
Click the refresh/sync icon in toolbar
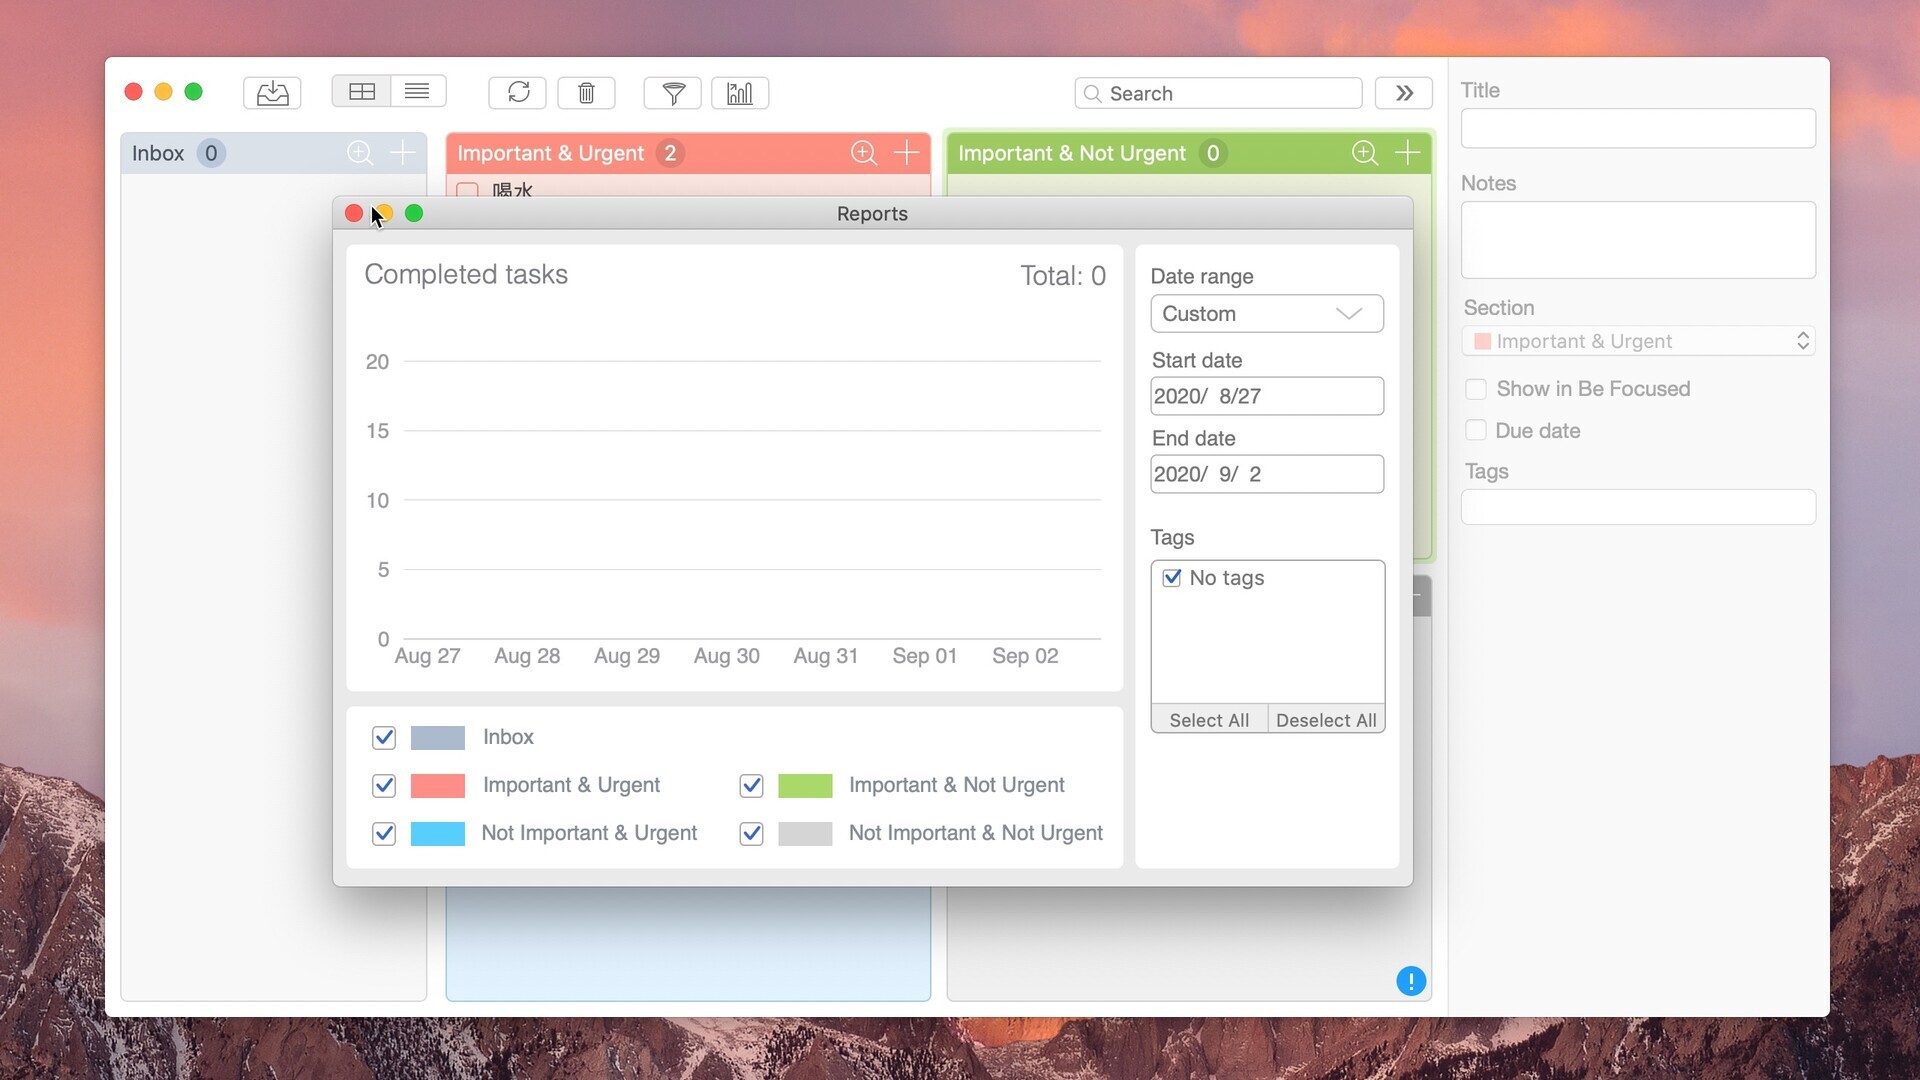tap(518, 92)
